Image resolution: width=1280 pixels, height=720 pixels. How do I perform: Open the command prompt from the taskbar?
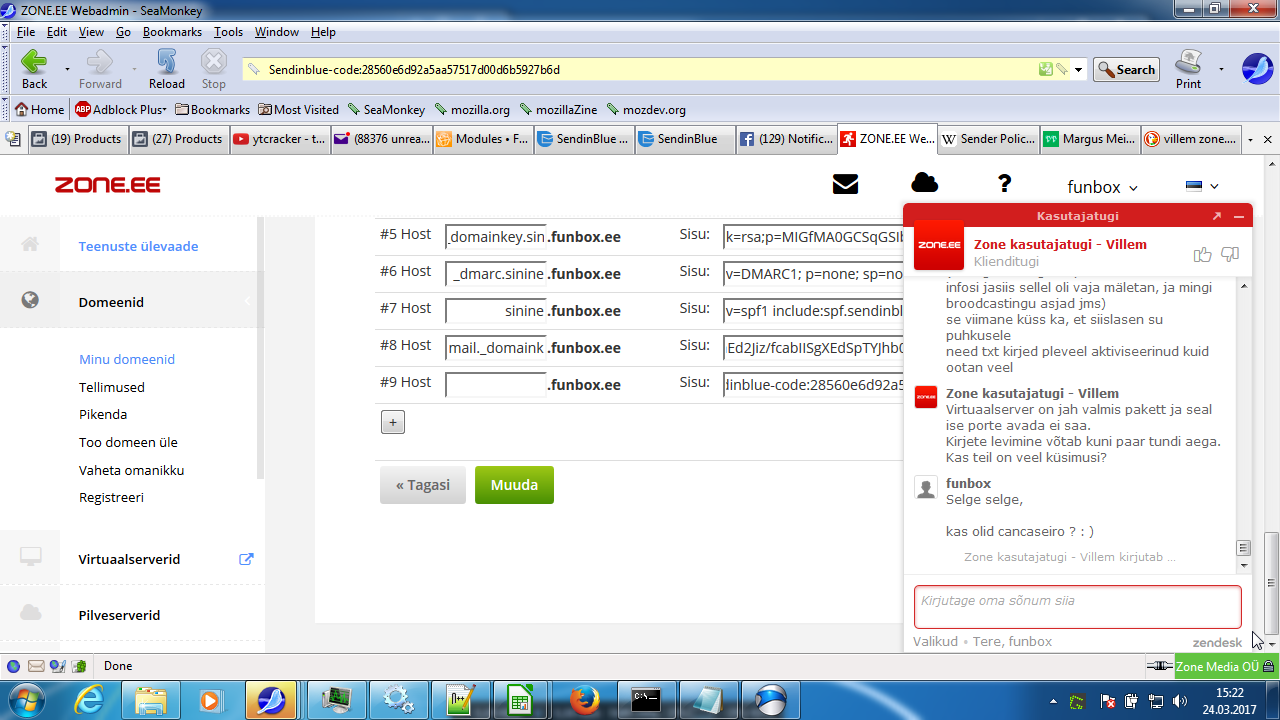645,700
